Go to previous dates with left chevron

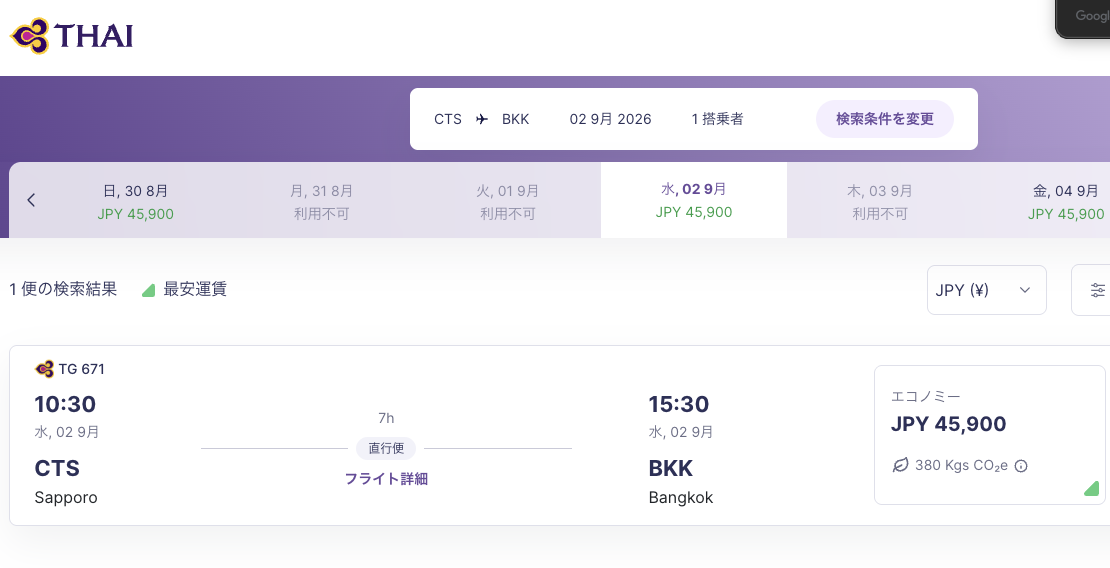pyautogui.click(x=31, y=200)
